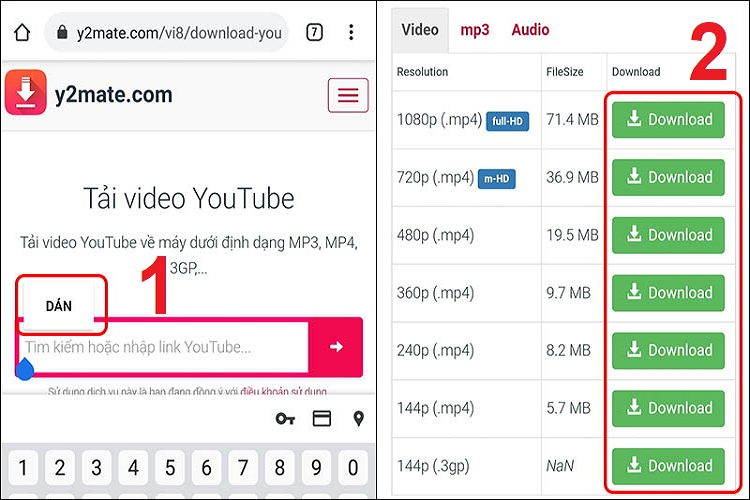Tap keyboard key 2
Viewport: 750px width, 500px height.
pyautogui.click(x=60, y=467)
